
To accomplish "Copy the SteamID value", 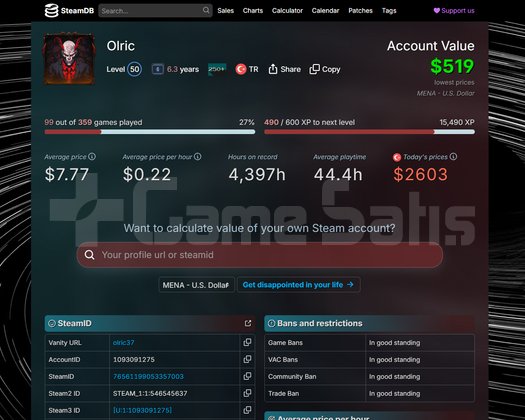I will [x=247, y=376].
